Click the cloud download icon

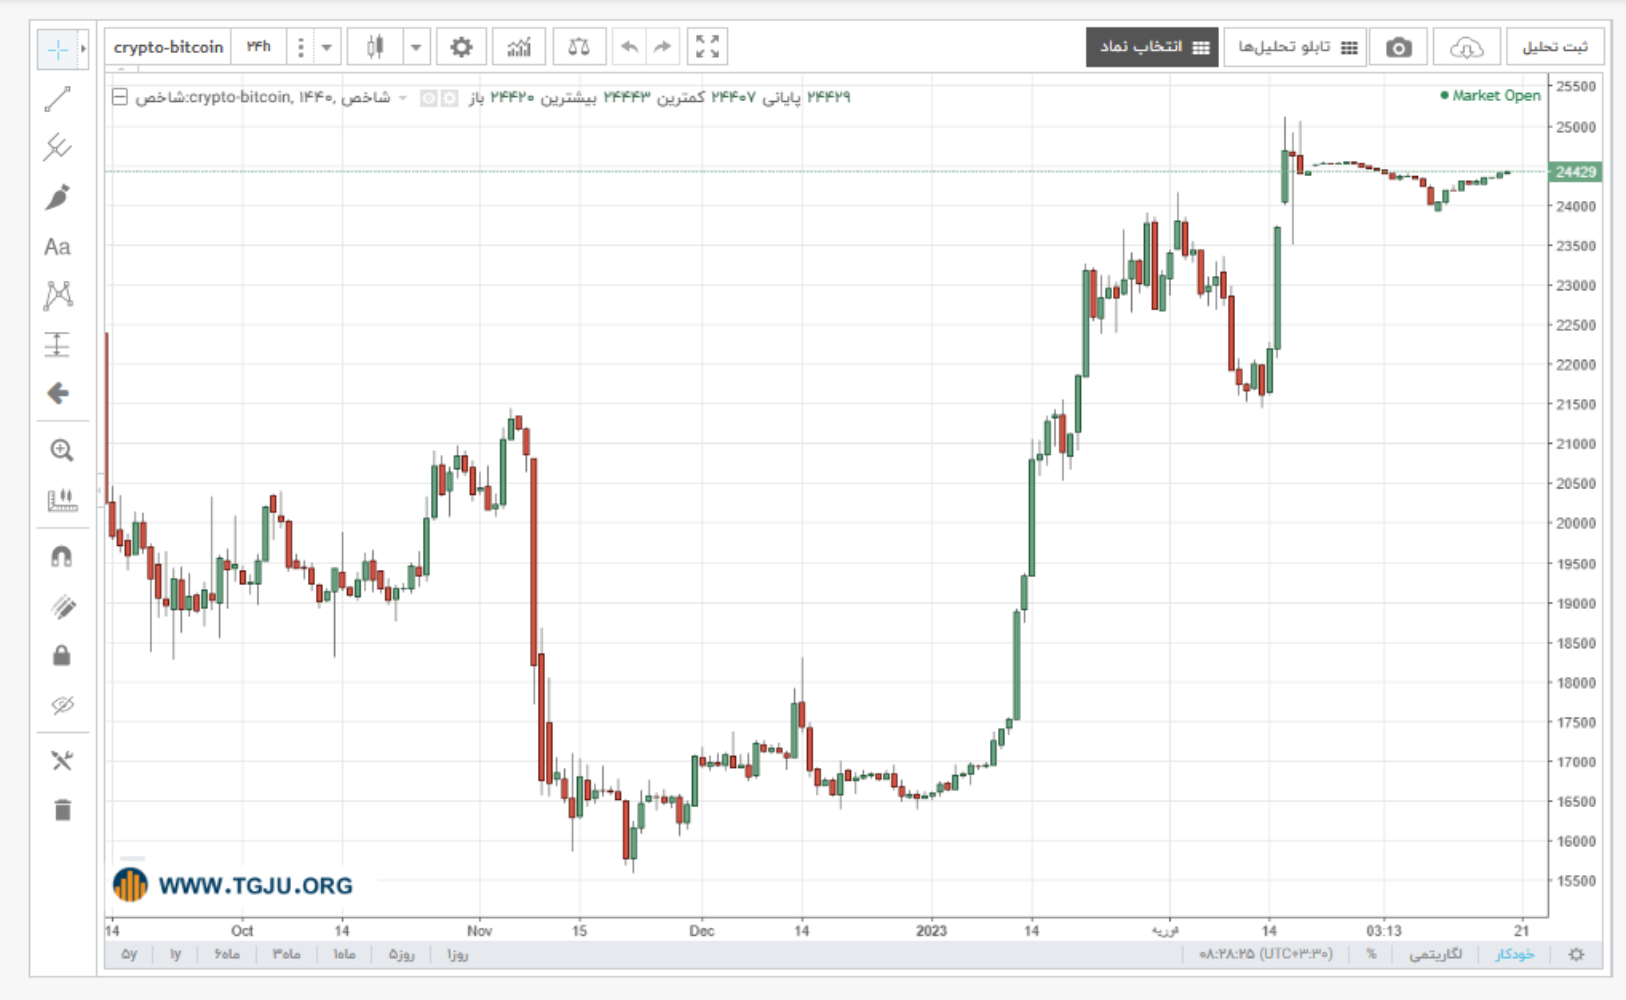[x=1466, y=47]
